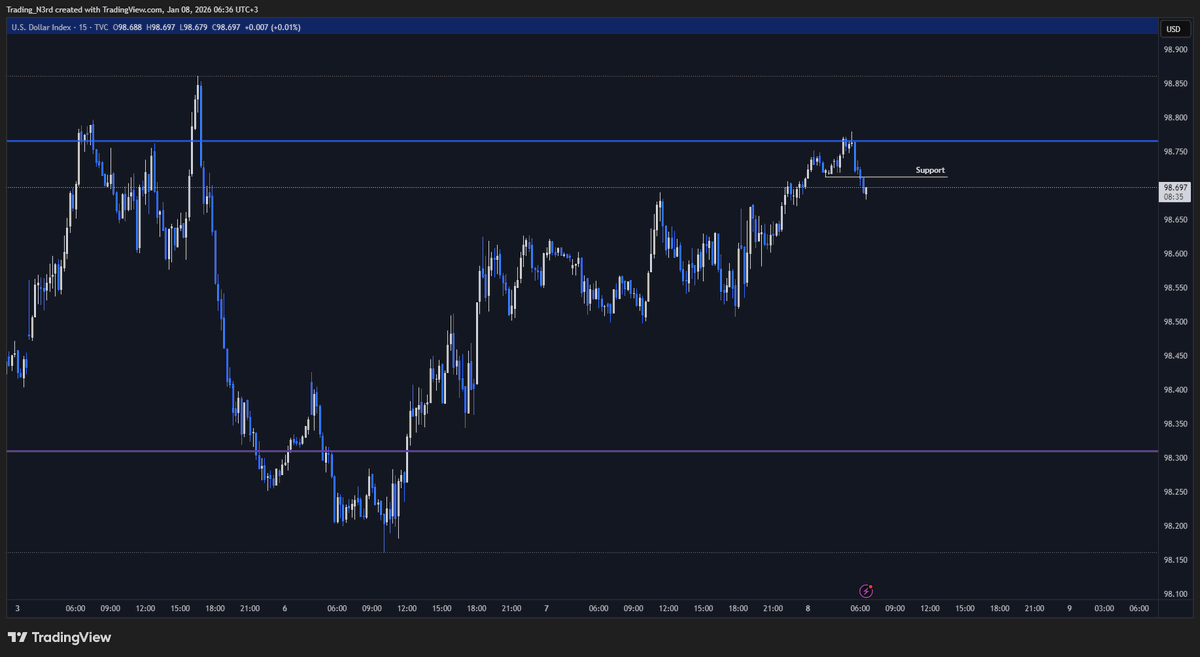Click the 98.450 price axis label
The image size is (1200, 657).
1175,355
